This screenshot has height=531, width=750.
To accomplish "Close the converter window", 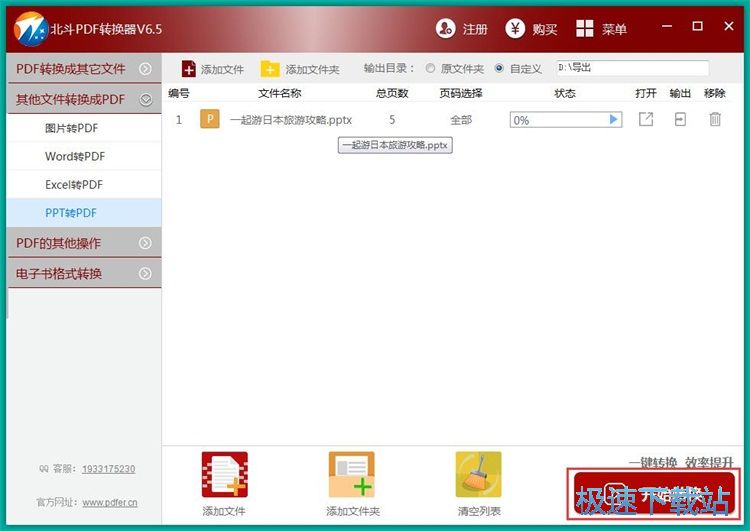I will (728, 26).
